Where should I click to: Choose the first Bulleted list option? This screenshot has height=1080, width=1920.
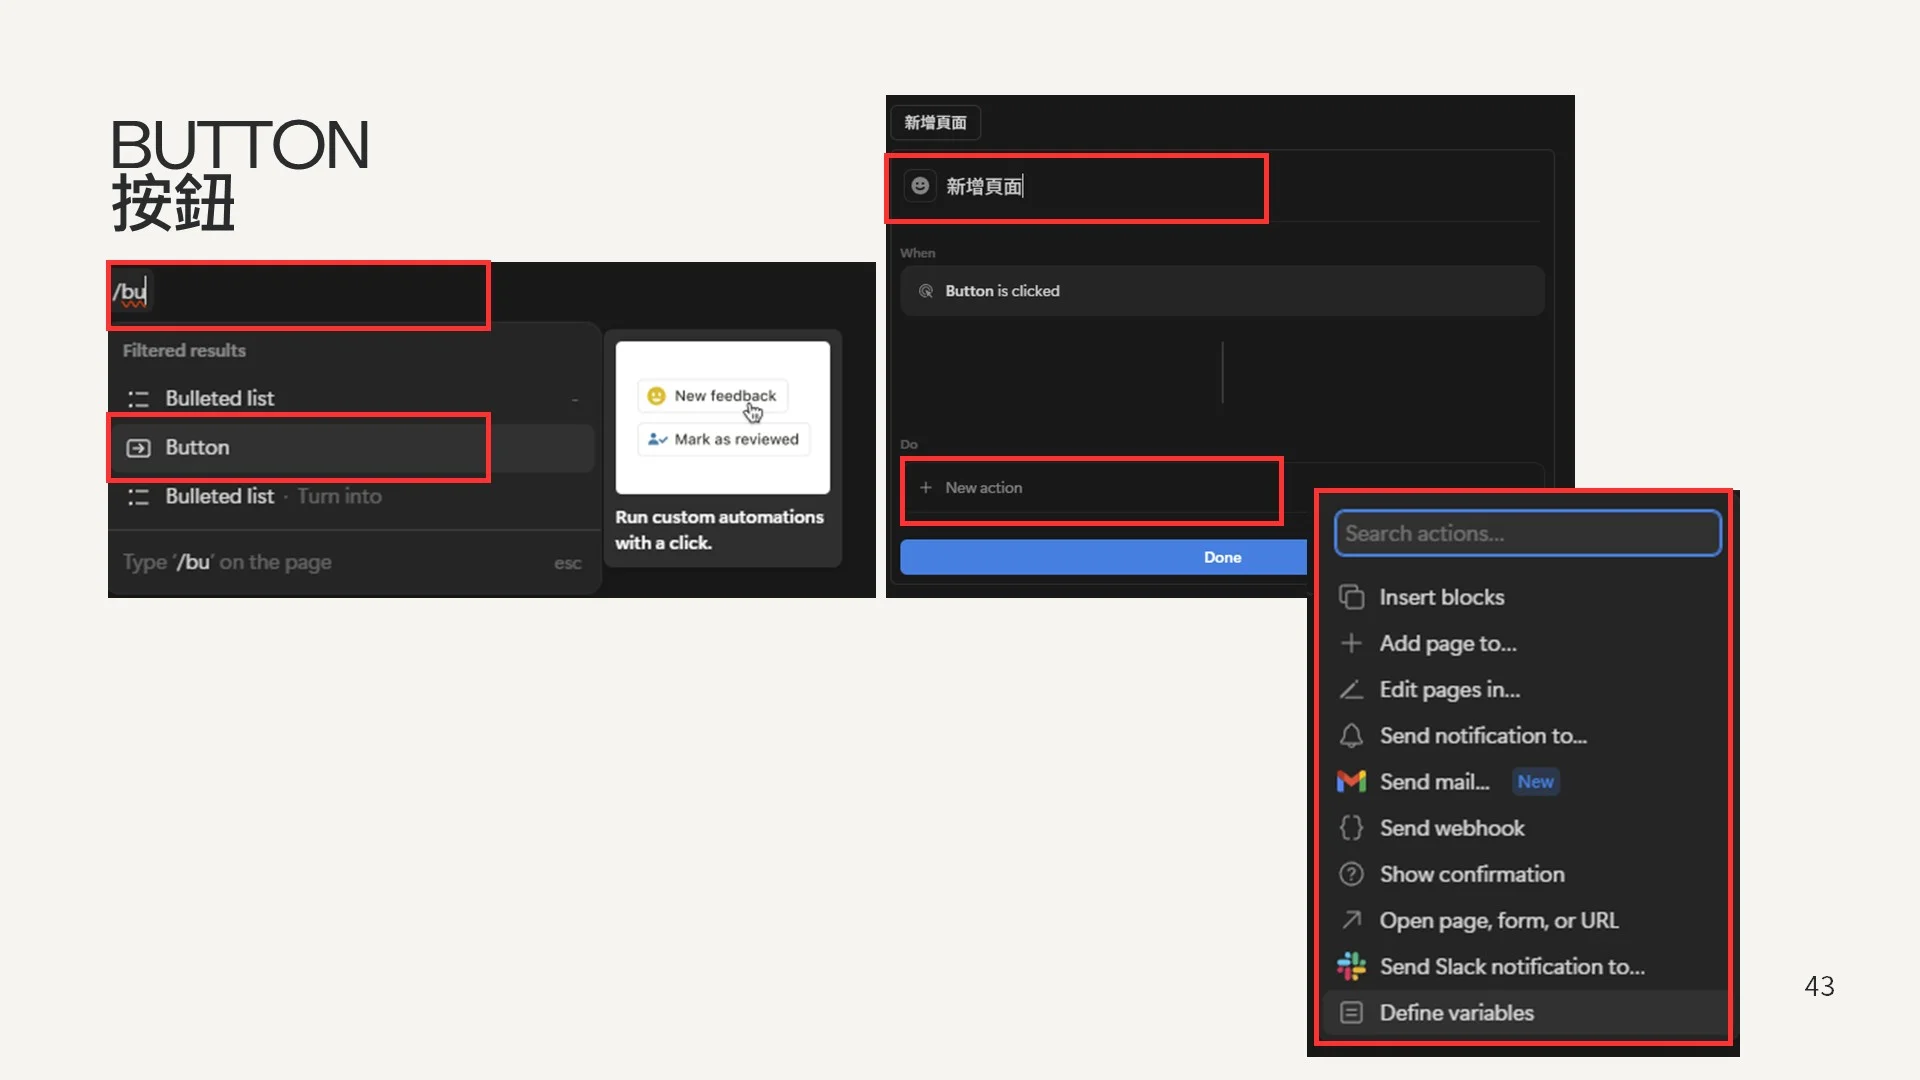(x=220, y=398)
